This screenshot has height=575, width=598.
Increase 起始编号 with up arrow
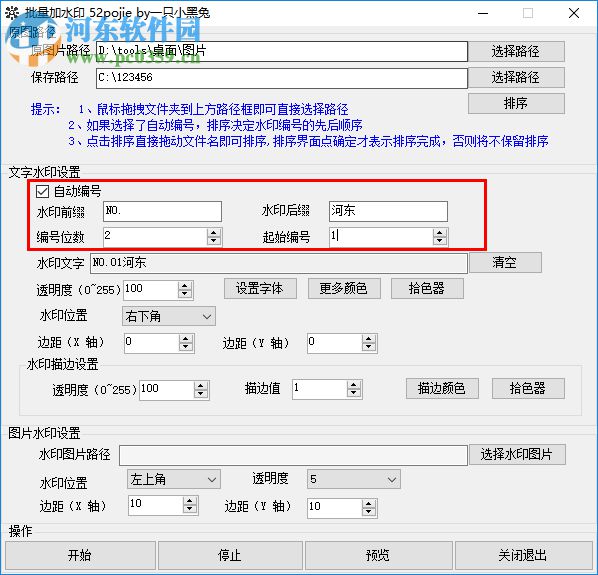pyautogui.click(x=440, y=233)
